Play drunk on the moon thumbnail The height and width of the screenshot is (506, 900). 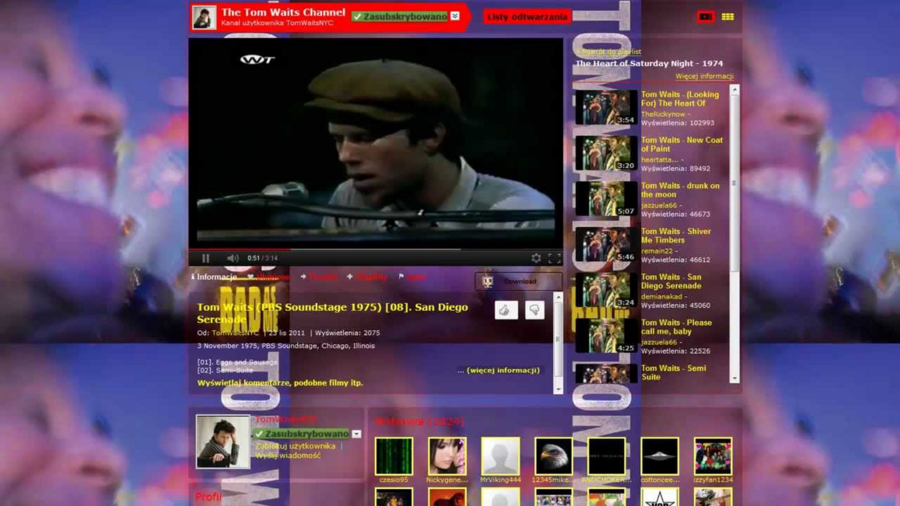tap(606, 198)
